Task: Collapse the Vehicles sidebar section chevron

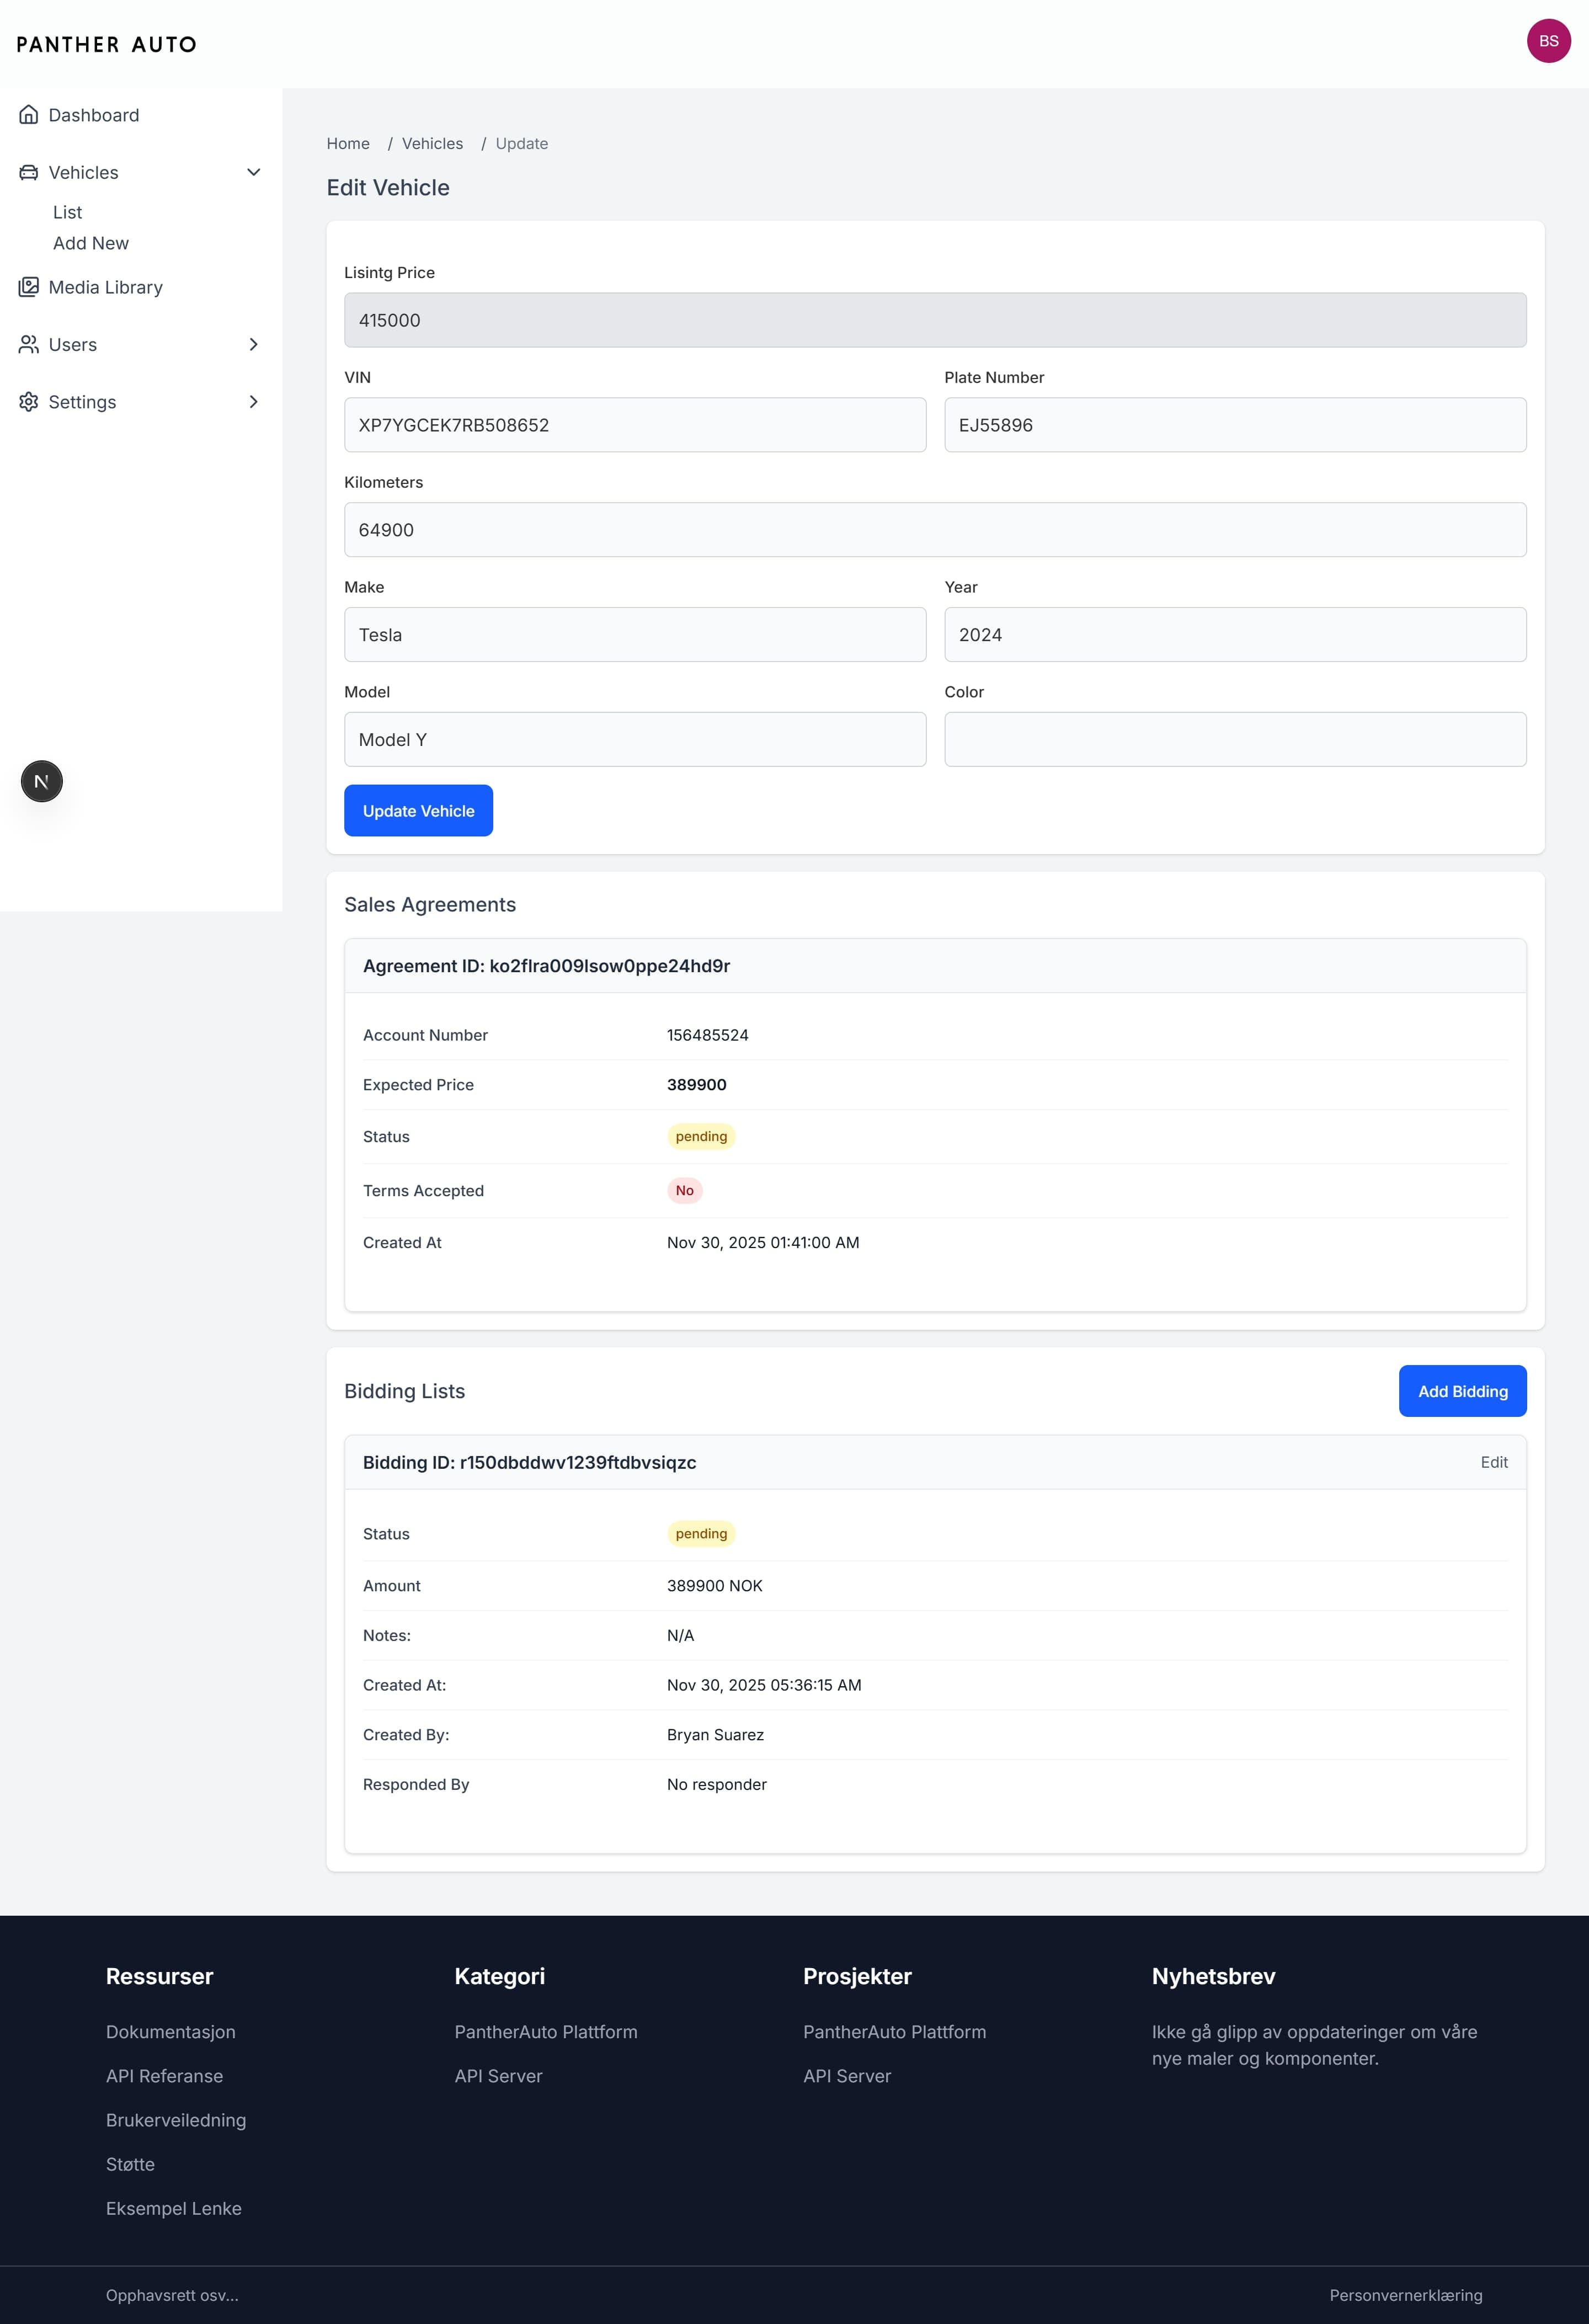Action: (254, 172)
